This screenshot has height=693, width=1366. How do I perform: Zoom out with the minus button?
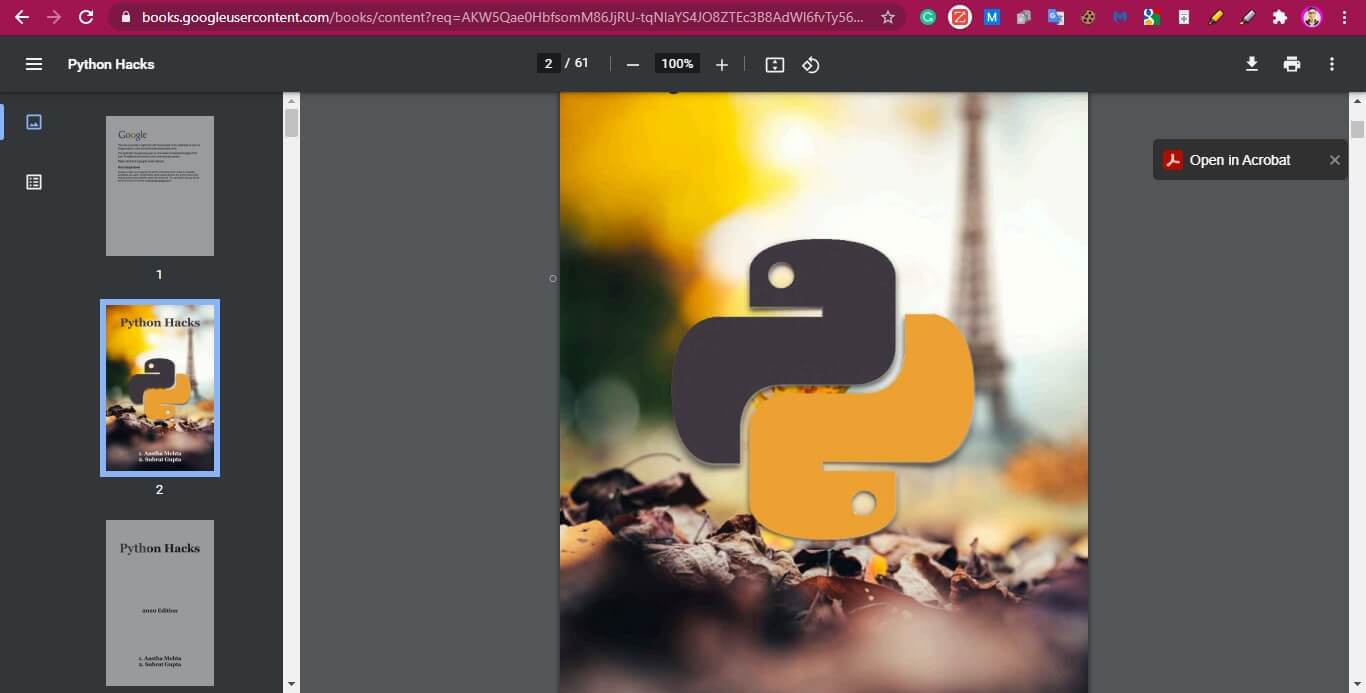pyautogui.click(x=633, y=64)
